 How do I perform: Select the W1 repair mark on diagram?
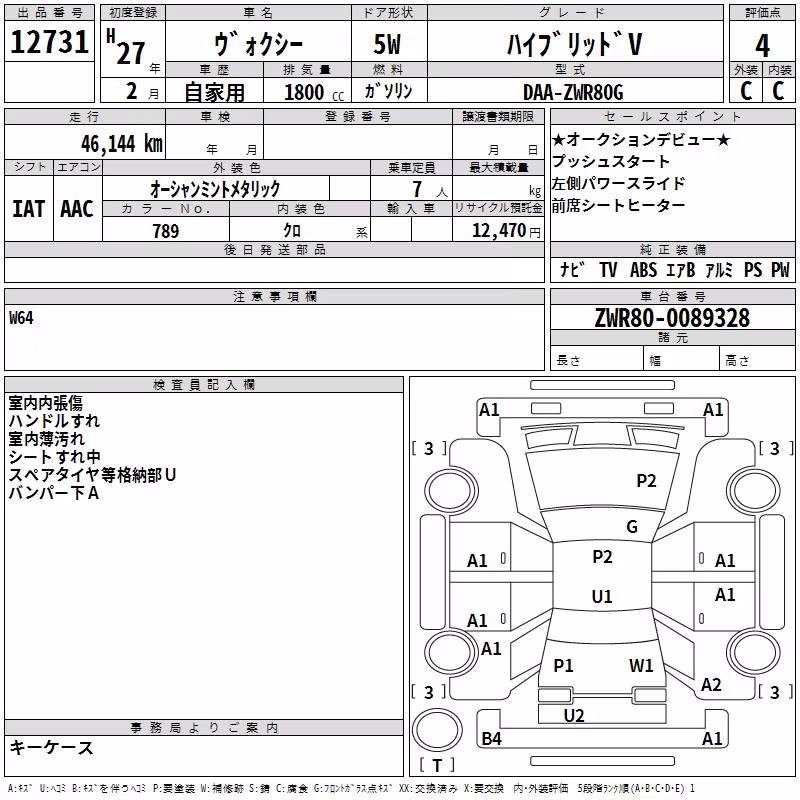coord(641,665)
